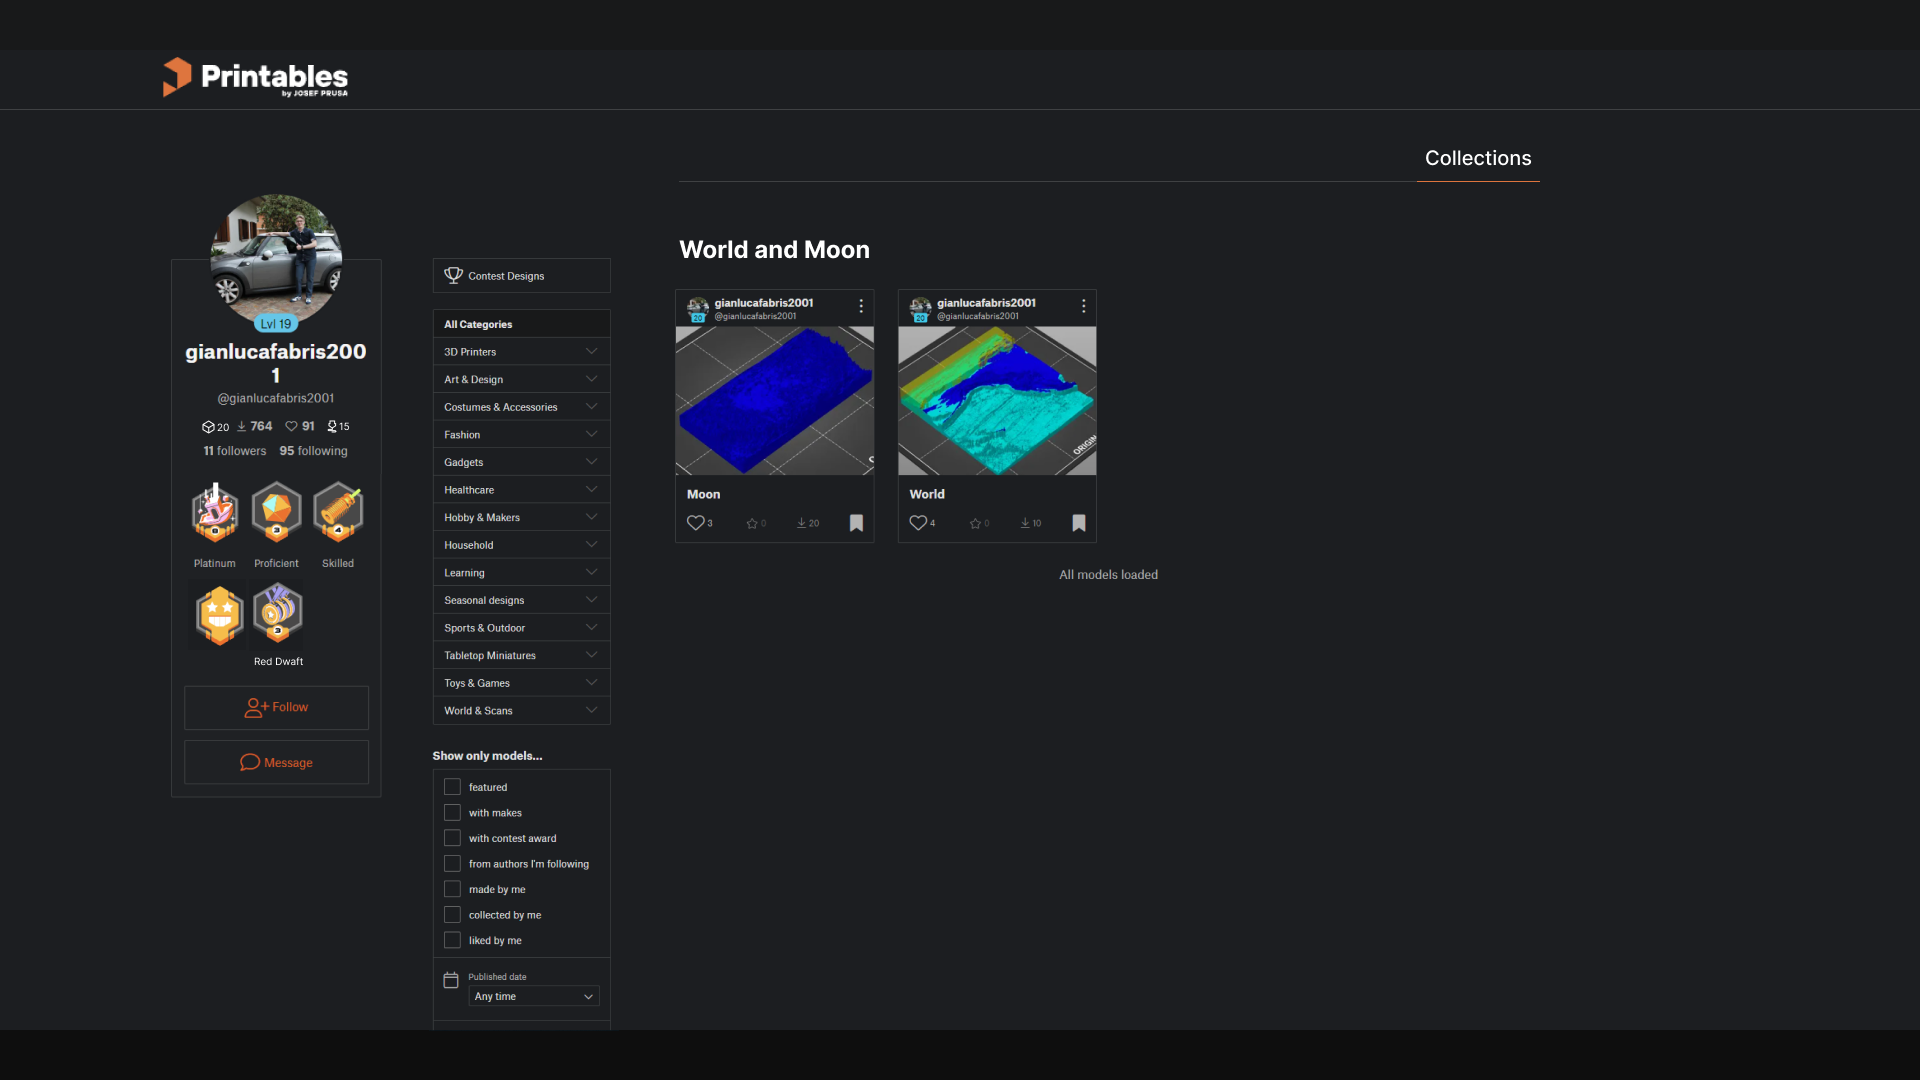This screenshot has height=1080, width=1920.
Task: Click the All Categories filter label
Action: (x=477, y=324)
